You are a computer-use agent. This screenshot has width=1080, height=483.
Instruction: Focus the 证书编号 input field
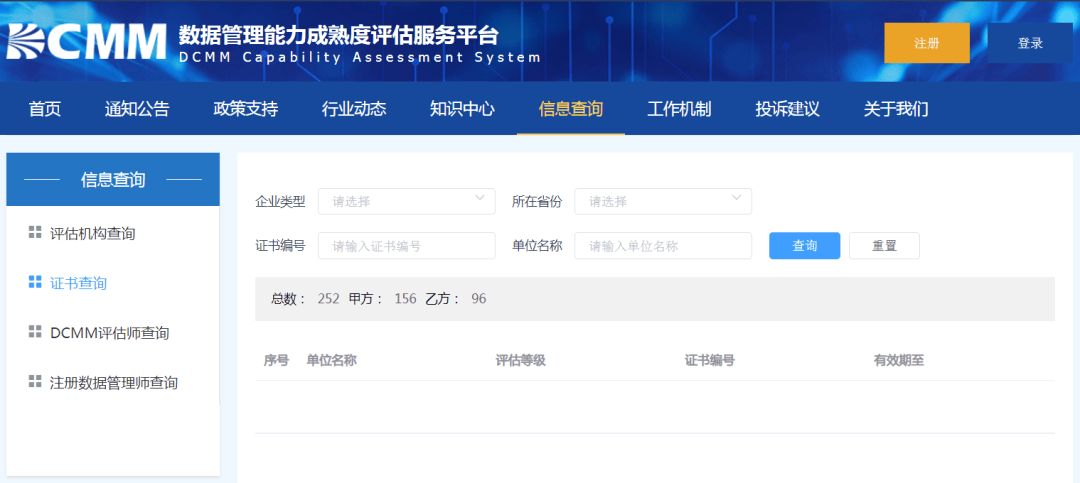pyautogui.click(x=406, y=246)
